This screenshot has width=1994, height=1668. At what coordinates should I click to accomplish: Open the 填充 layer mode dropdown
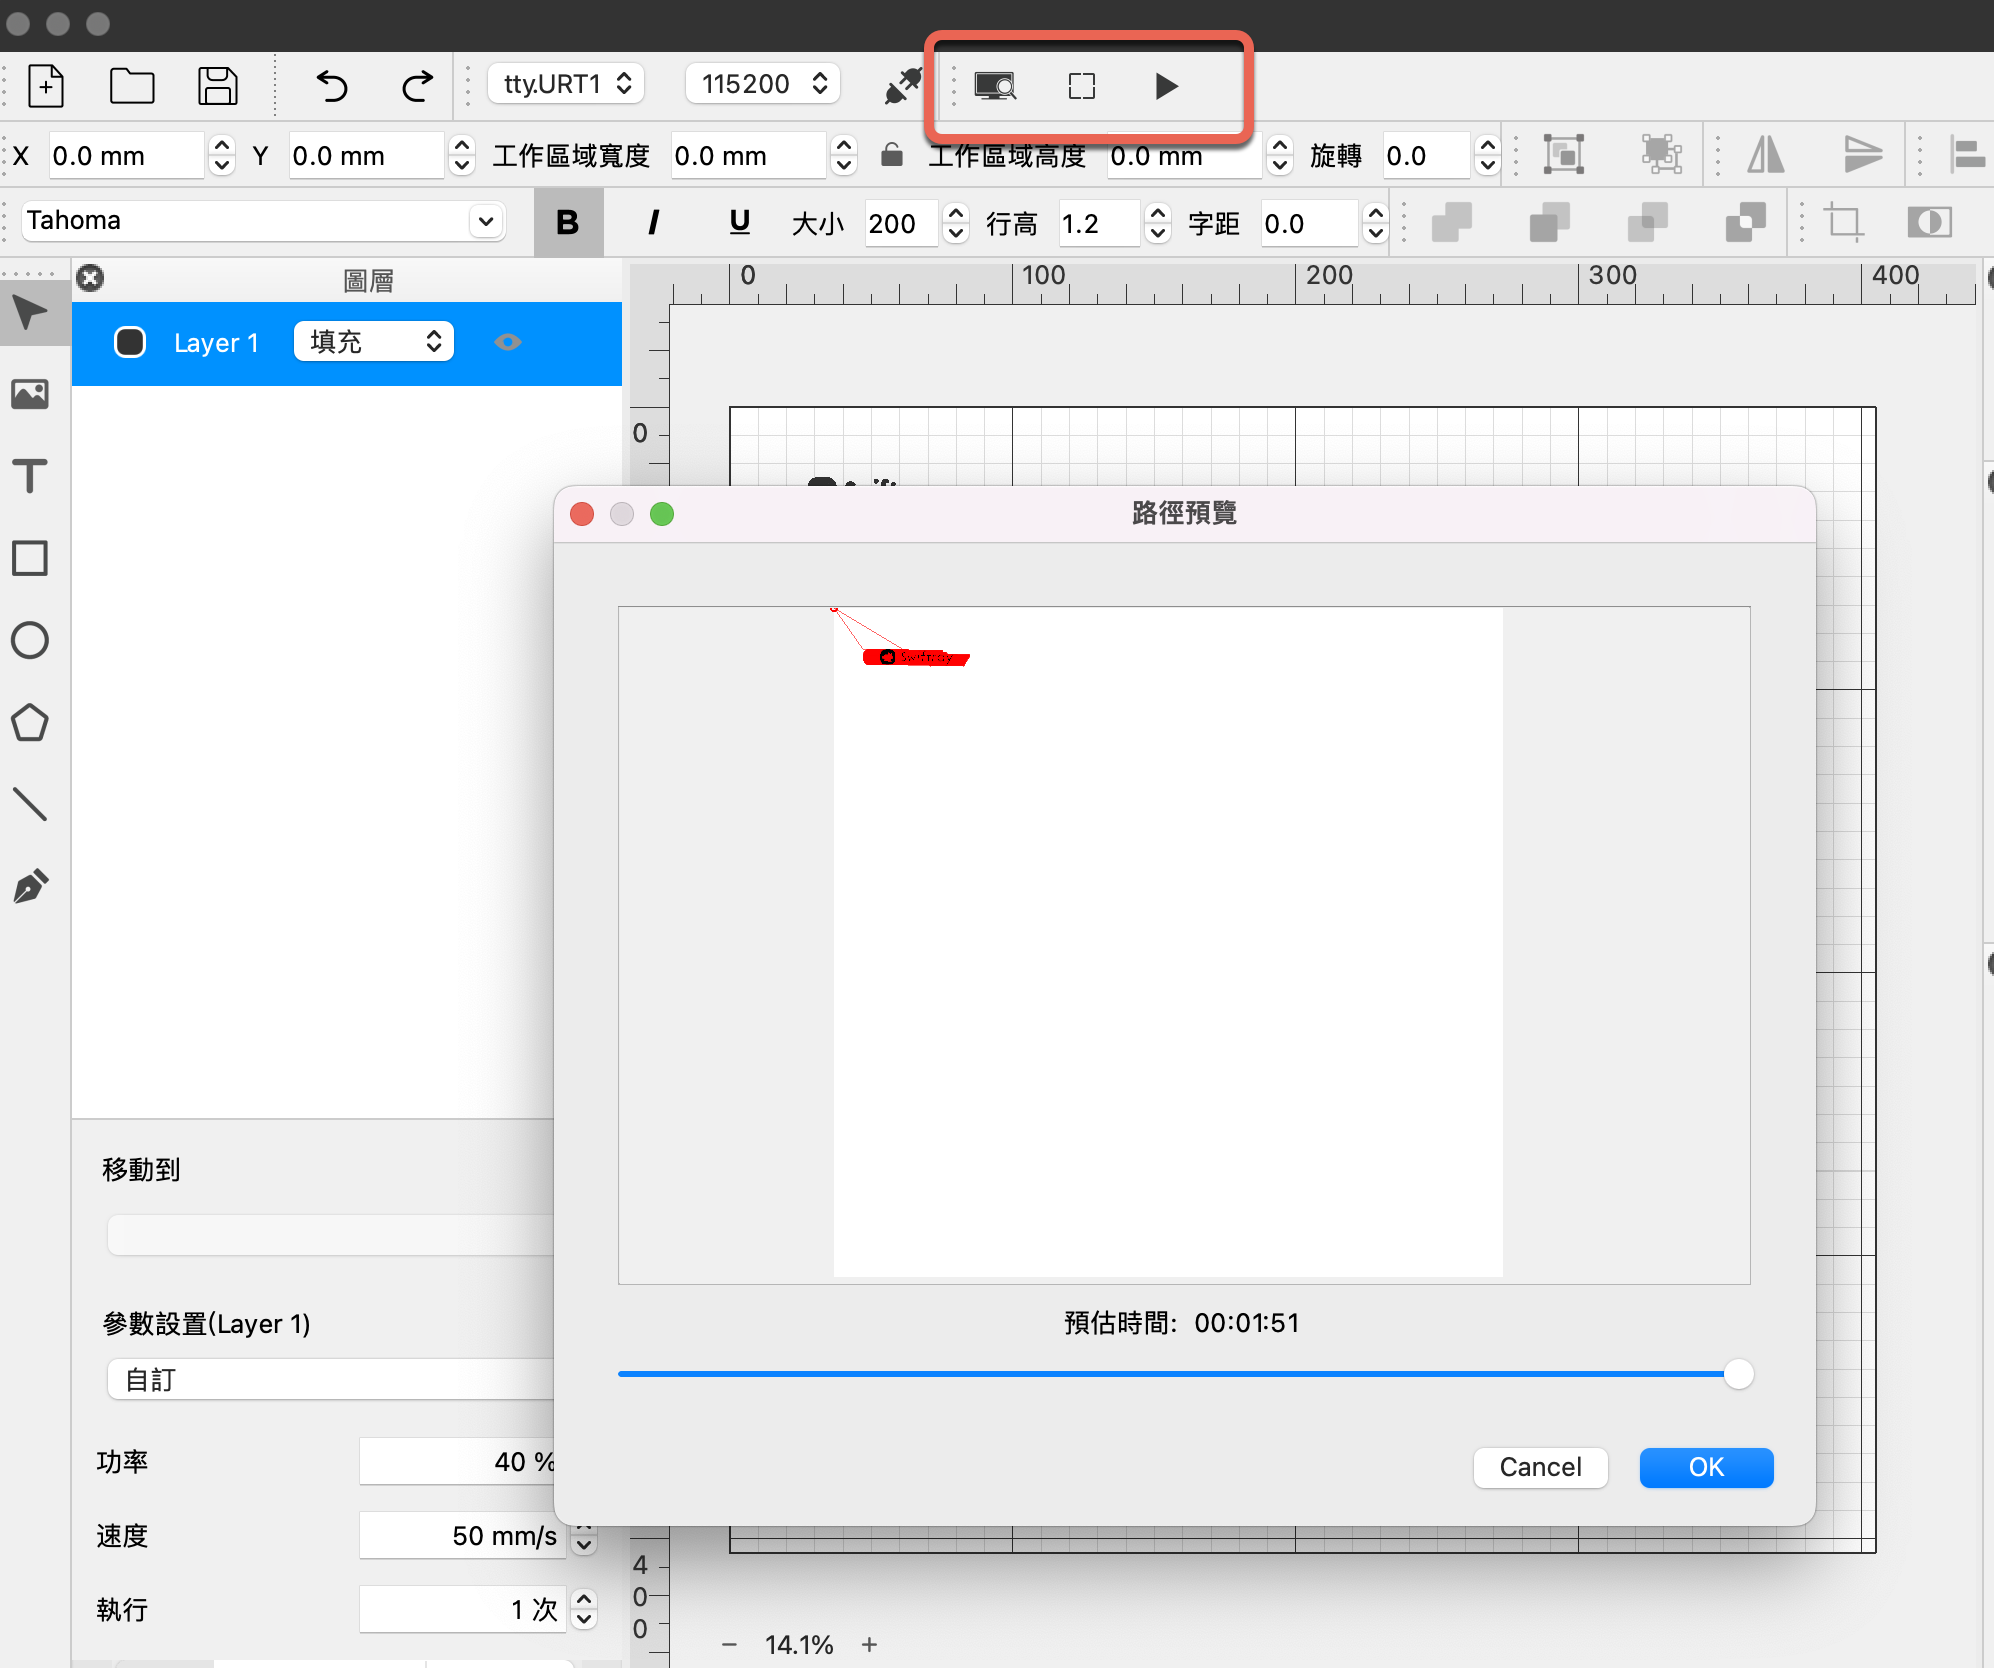point(374,342)
